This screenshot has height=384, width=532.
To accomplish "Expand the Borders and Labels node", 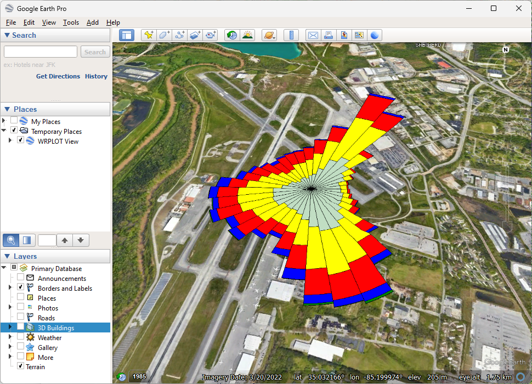I will point(10,287).
